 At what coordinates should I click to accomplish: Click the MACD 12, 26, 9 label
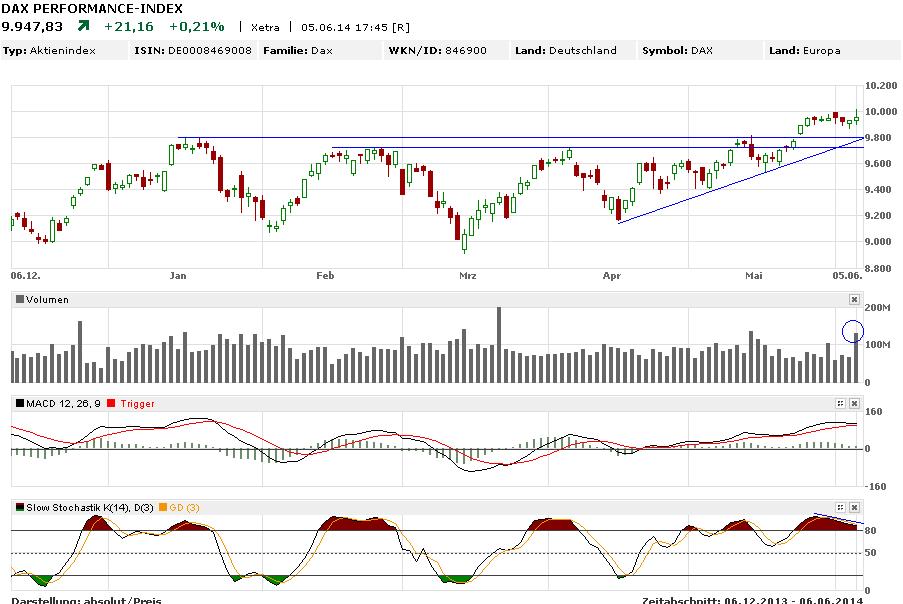[63, 404]
